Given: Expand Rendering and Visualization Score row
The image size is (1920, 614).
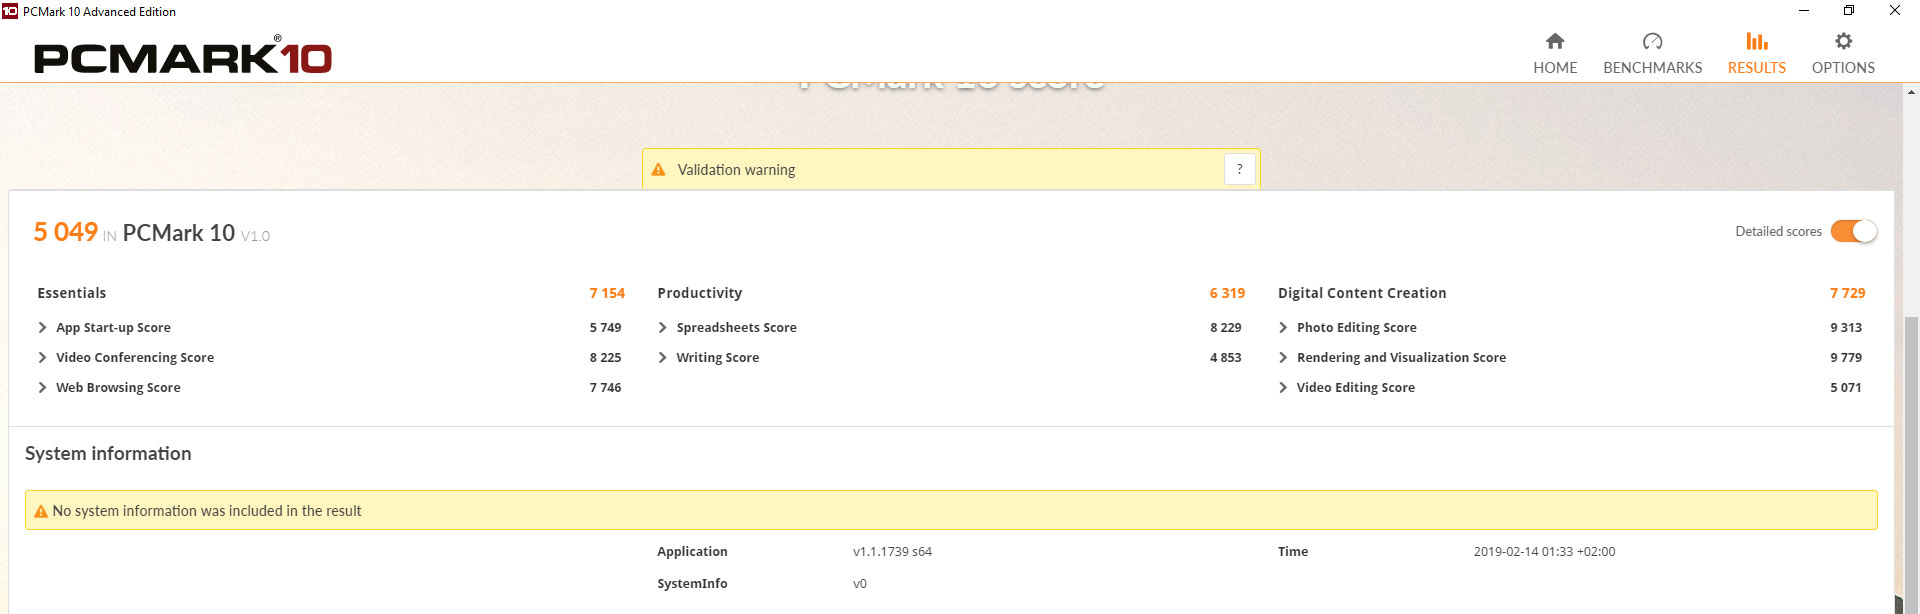Looking at the screenshot, I should (1283, 357).
